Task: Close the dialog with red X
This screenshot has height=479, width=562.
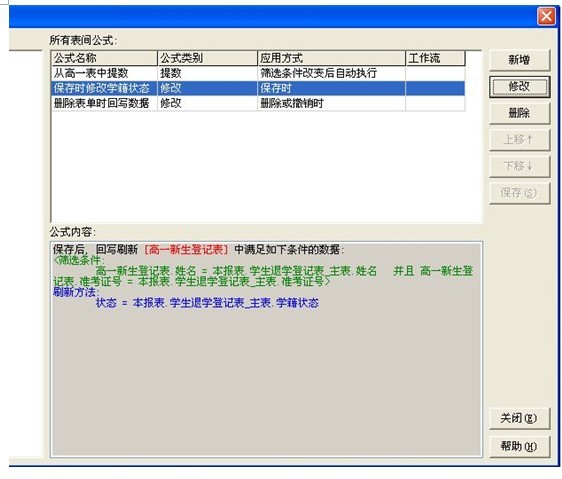Action: click(546, 16)
